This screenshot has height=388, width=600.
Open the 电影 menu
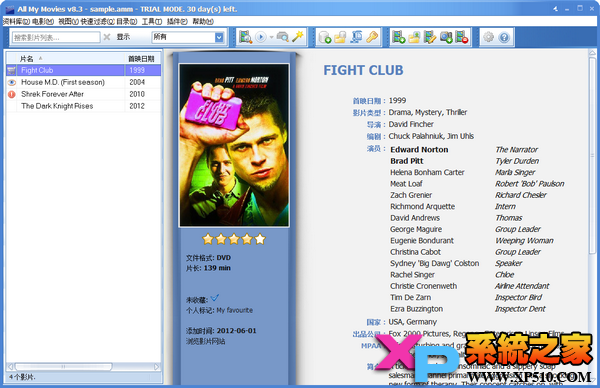tap(43, 21)
